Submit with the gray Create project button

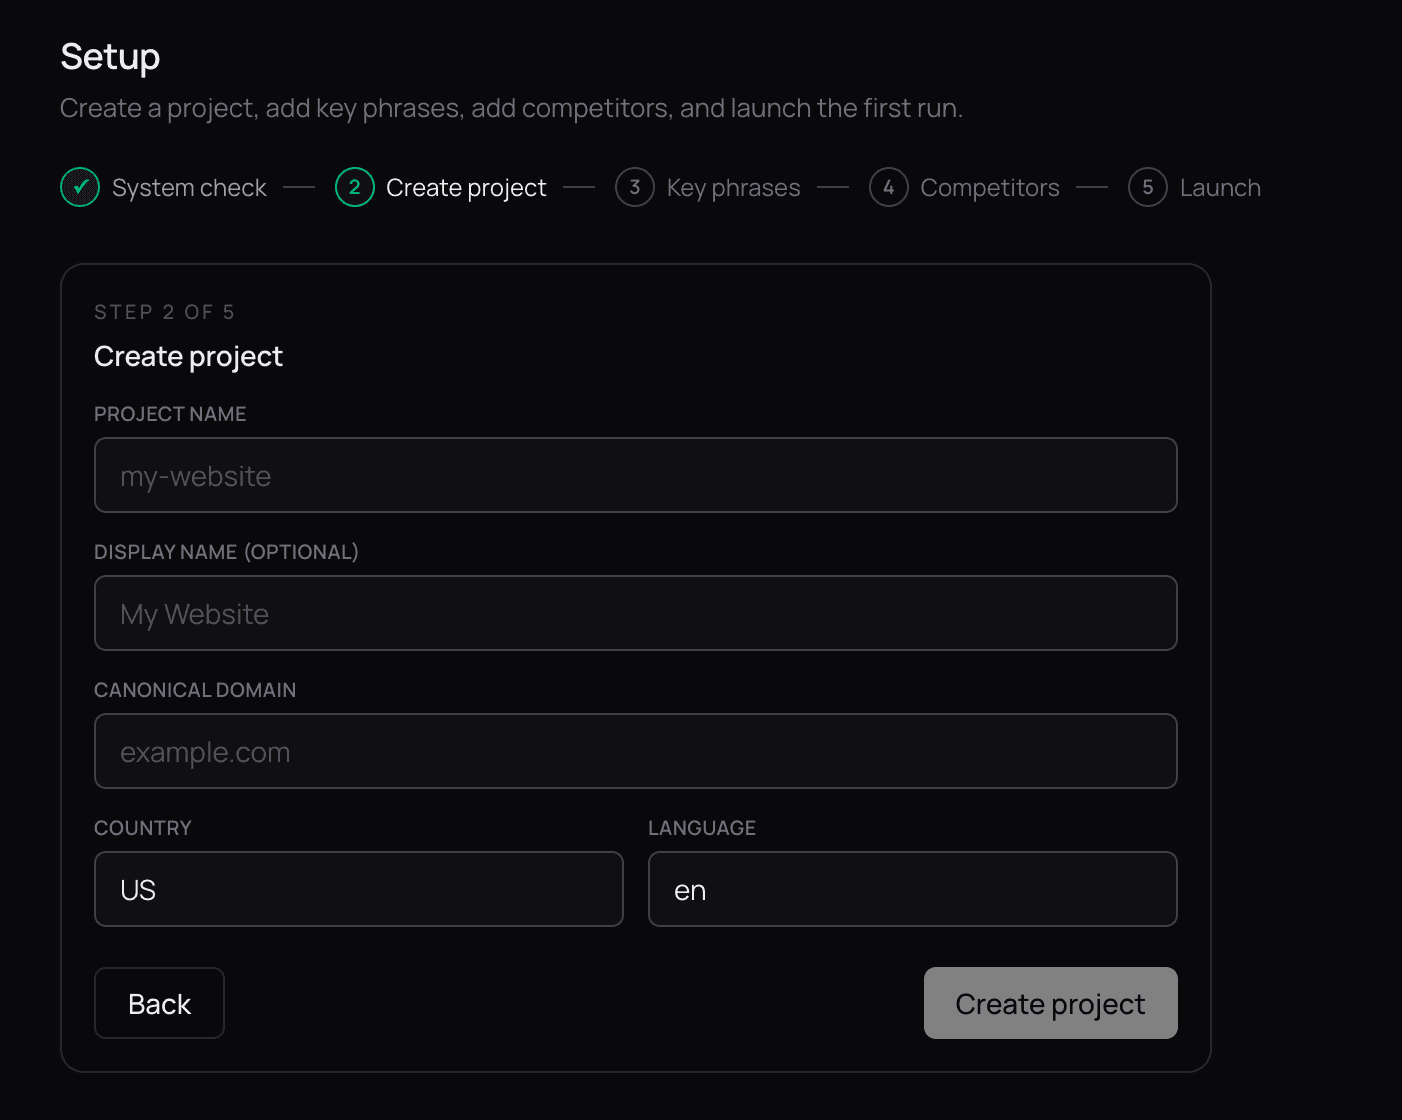(1050, 1003)
